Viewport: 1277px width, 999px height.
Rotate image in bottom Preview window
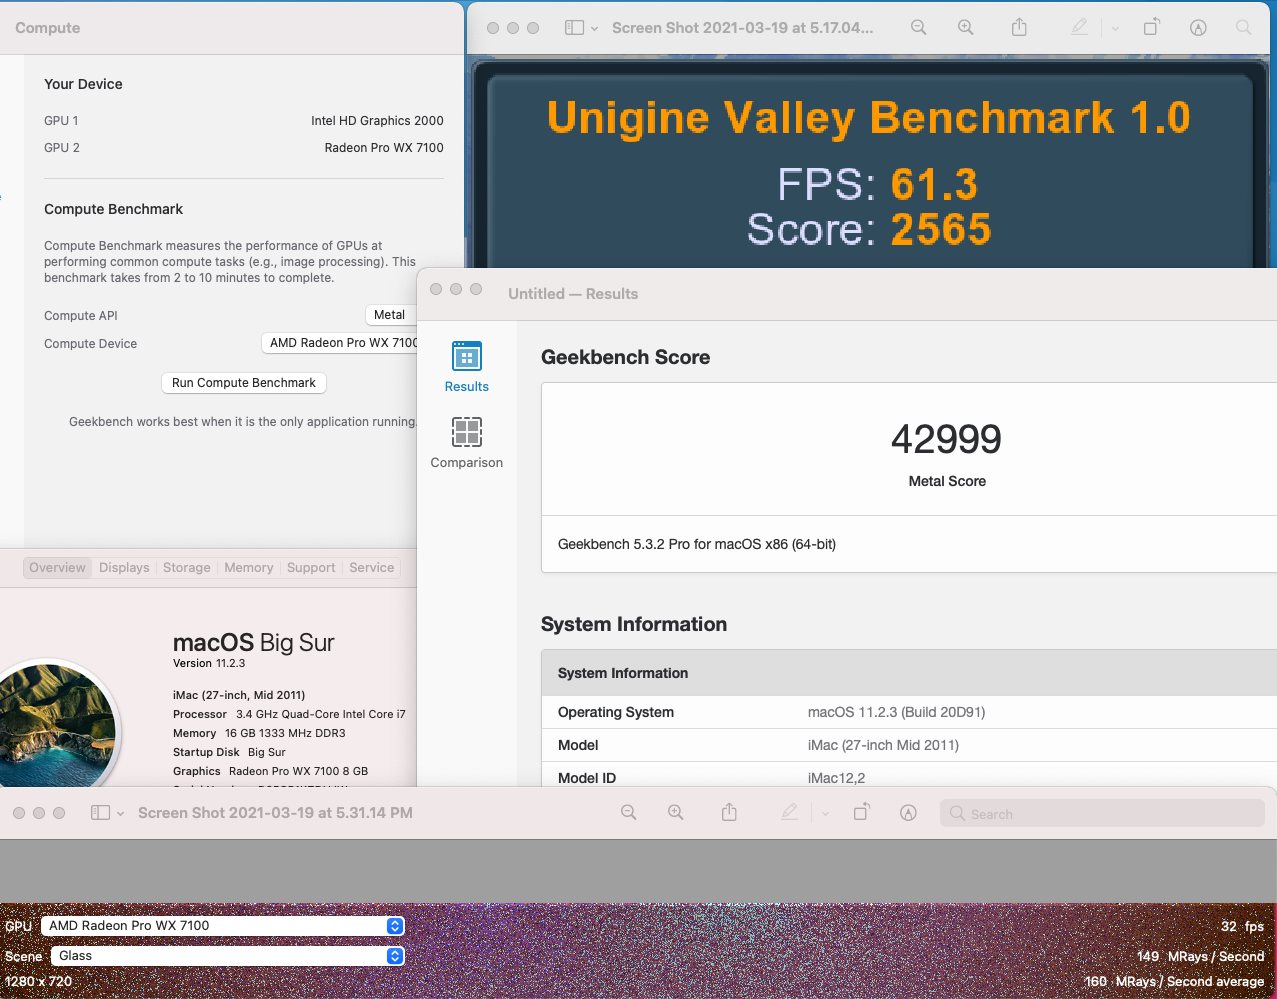point(861,813)
